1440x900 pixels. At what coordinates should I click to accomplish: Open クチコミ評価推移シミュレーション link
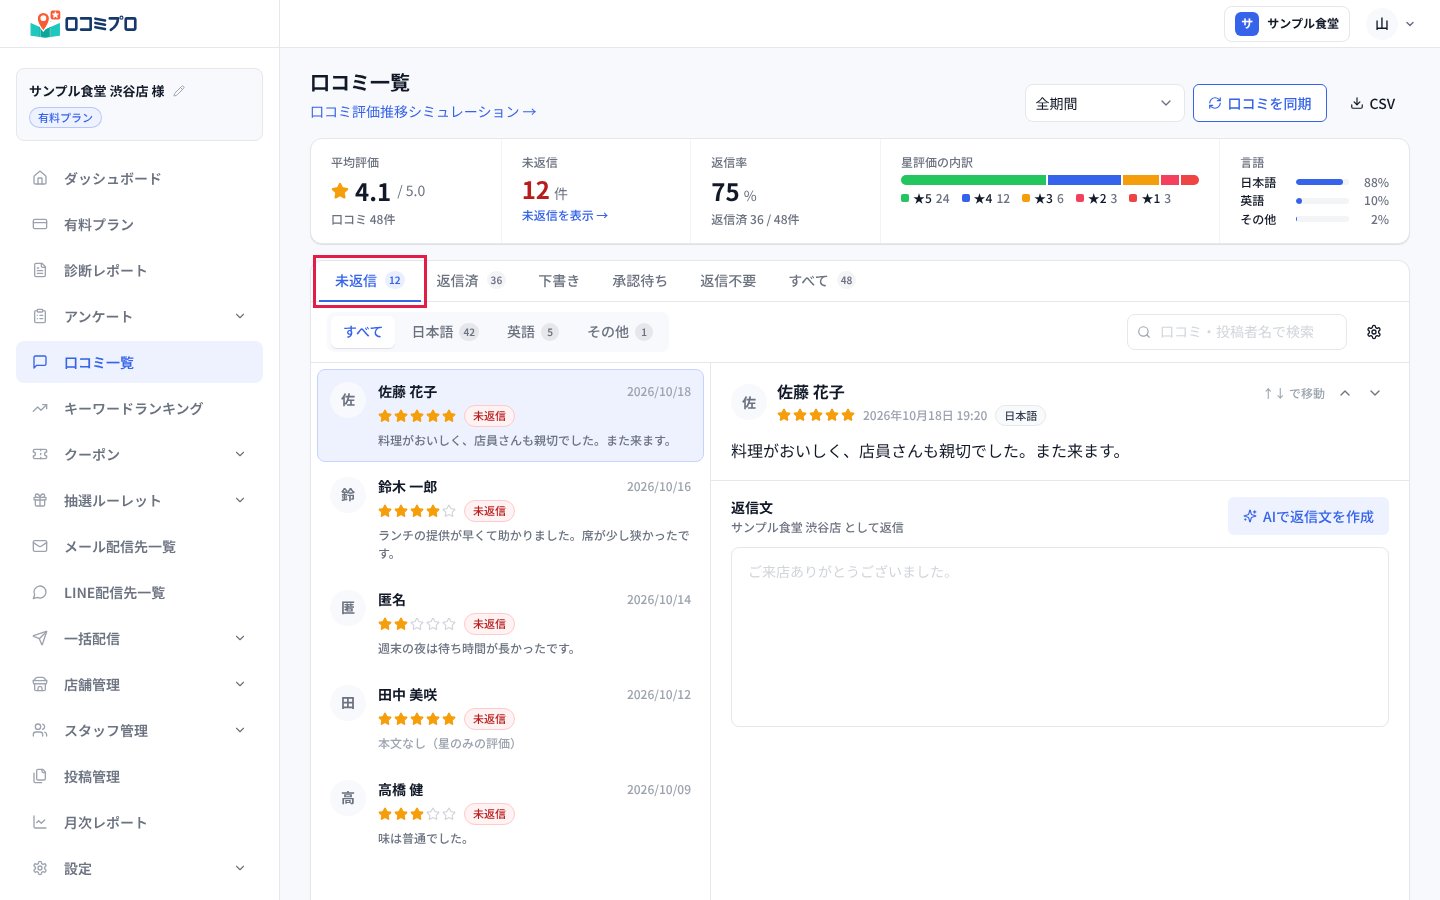pyautogui.click(x=423, y=112)
